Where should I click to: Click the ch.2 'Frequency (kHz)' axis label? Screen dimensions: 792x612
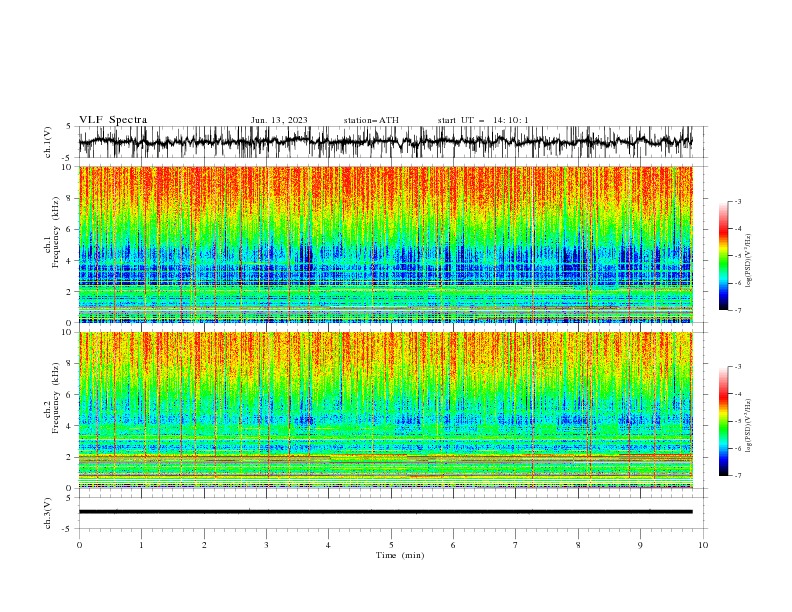pos(56,398)
